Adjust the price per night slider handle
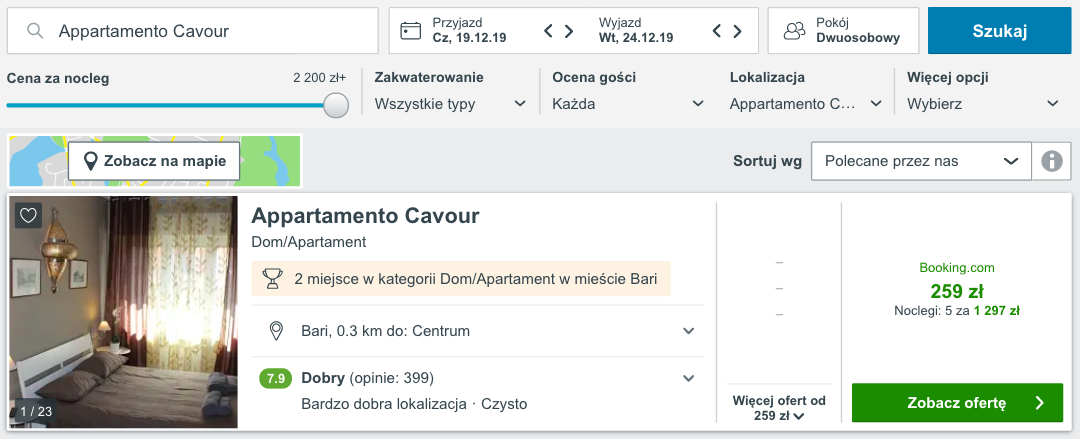The image size is (1080, 439). (x=336, y=104)
